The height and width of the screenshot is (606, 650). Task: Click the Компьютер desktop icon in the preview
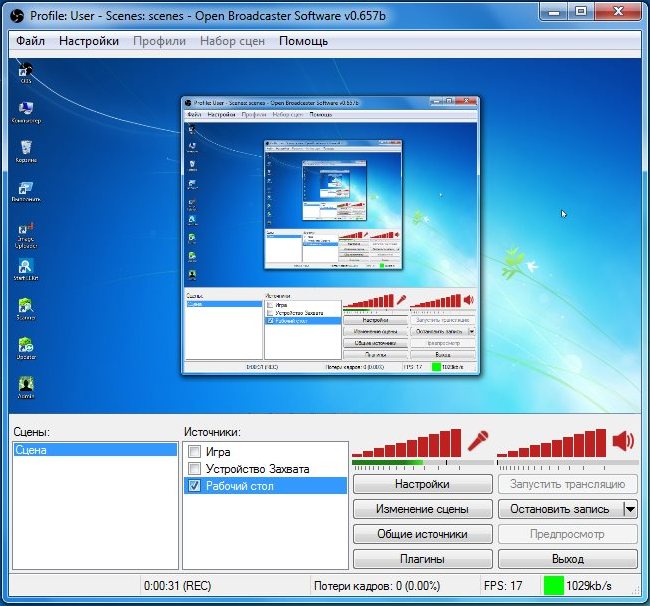coord(26,112)
